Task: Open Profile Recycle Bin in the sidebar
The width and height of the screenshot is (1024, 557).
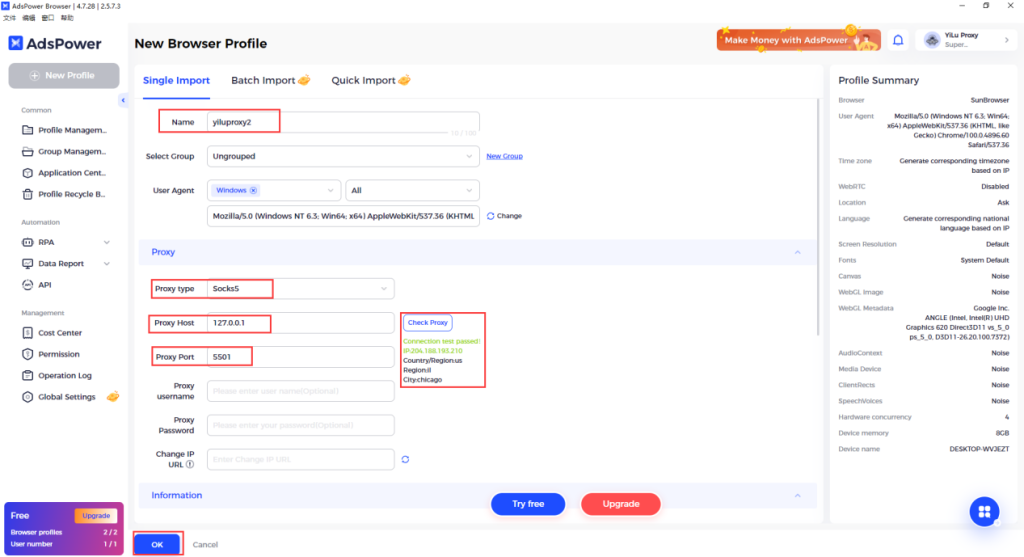Action: coord(64,194)
